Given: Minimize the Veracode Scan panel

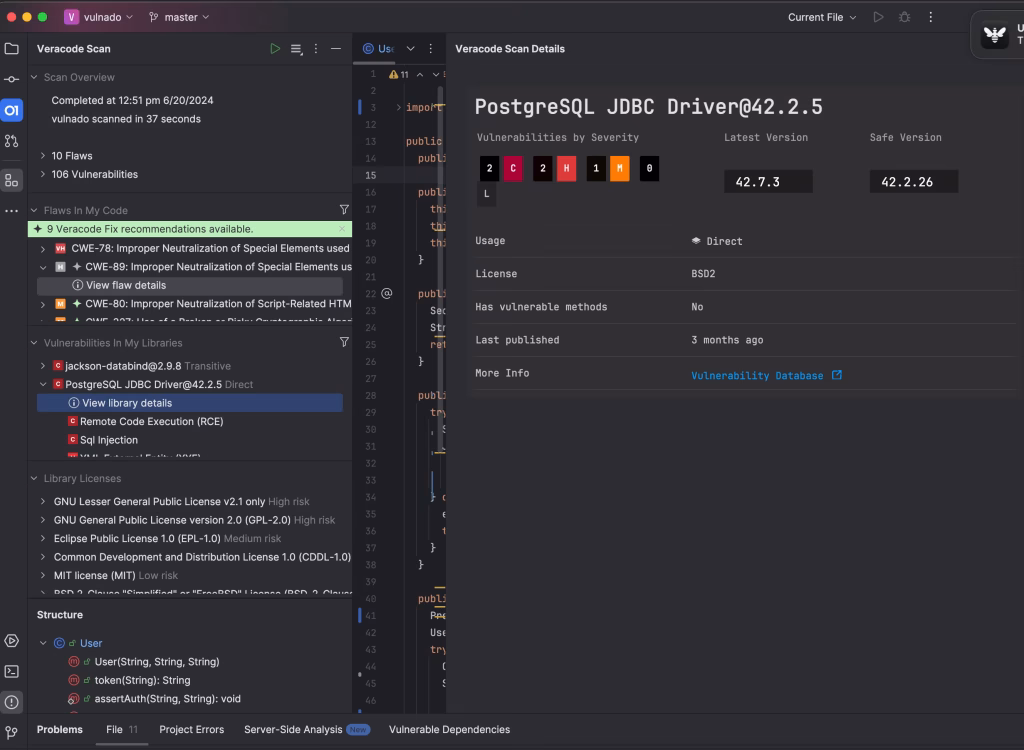Looking at the screenshot, I should 336,49.
